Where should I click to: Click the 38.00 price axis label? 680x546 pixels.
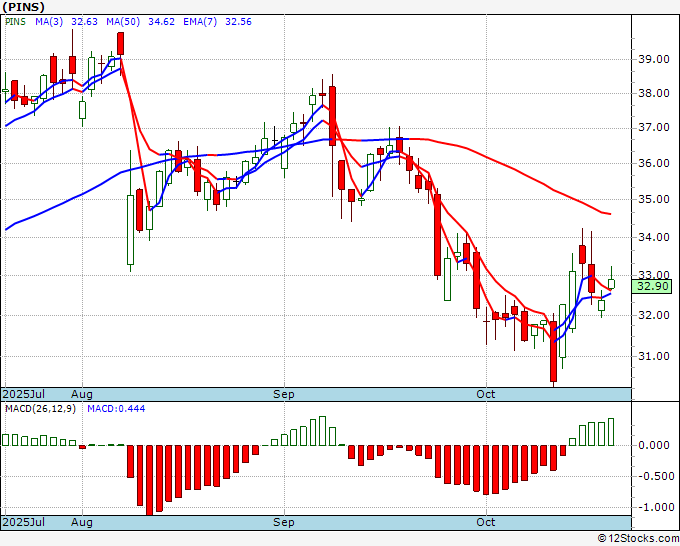[654, 93]
